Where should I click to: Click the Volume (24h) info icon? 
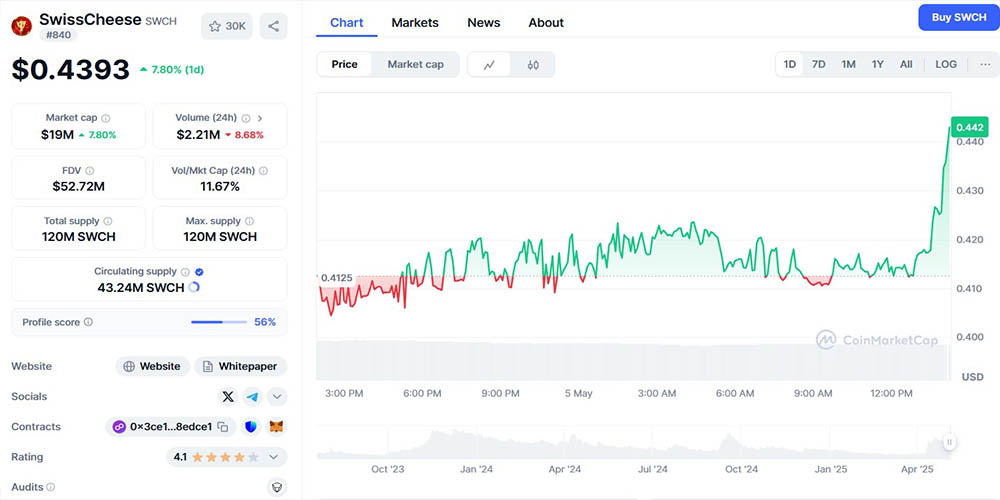coord(246,118)
